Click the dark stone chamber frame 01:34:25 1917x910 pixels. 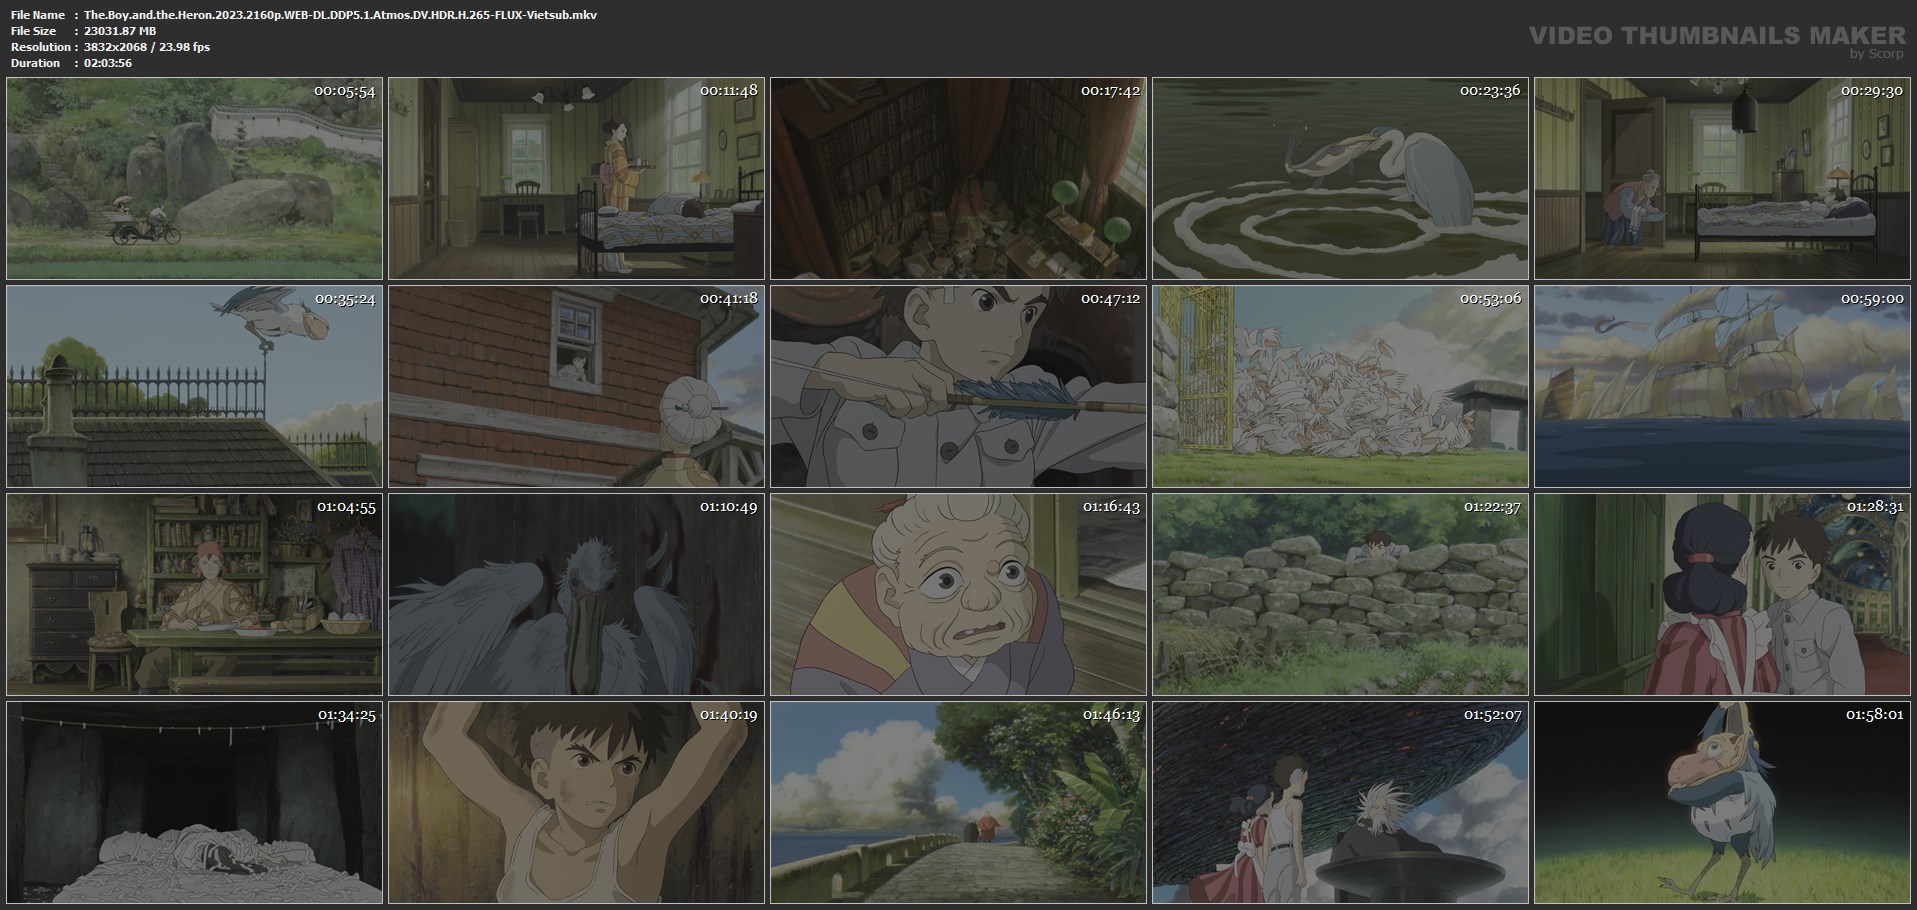pyautogui.click(x=194, y=803)
